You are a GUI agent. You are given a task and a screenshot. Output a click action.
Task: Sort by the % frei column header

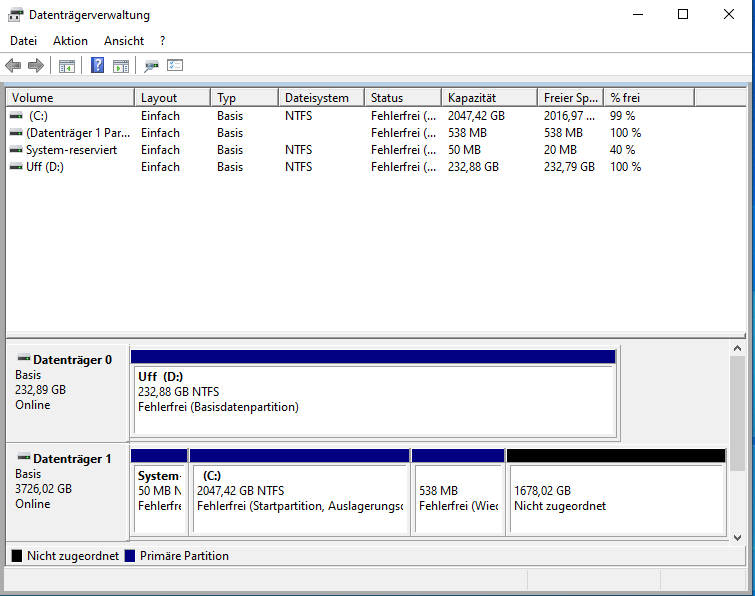pos(650,98)
